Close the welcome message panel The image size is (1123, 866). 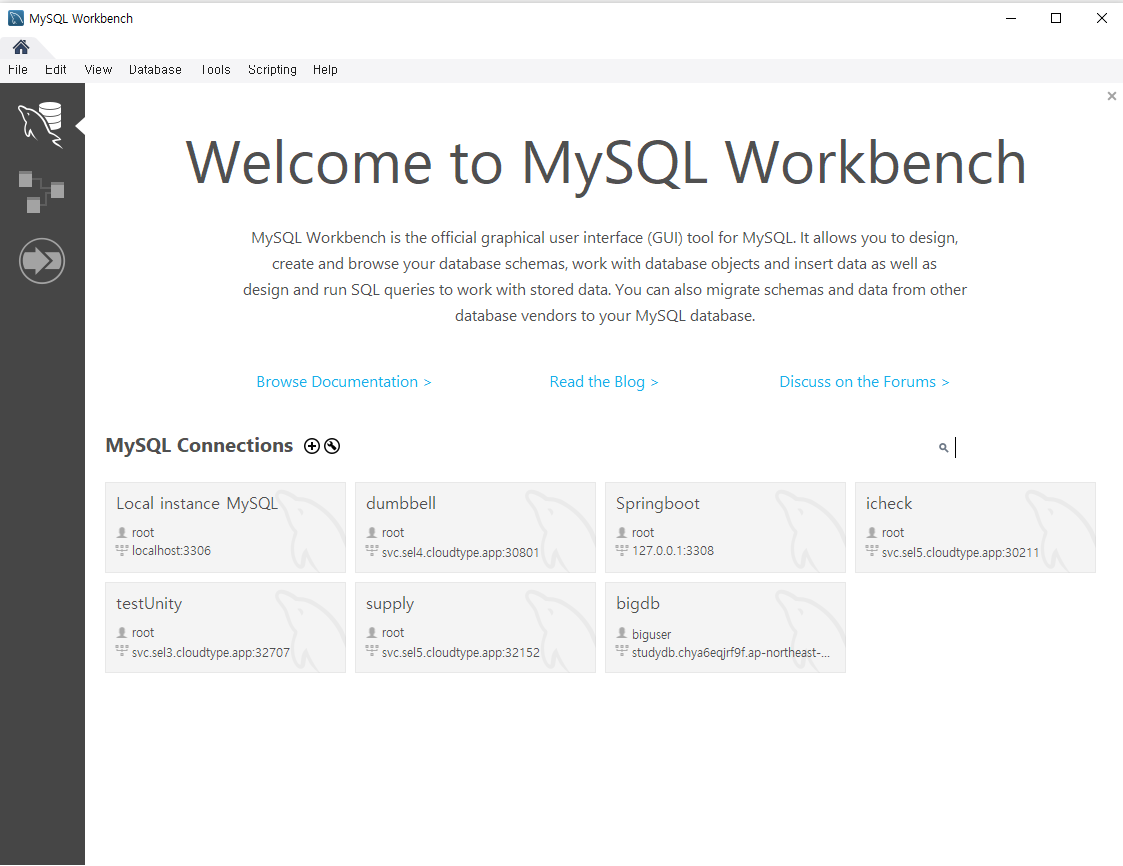(1112, 96)
